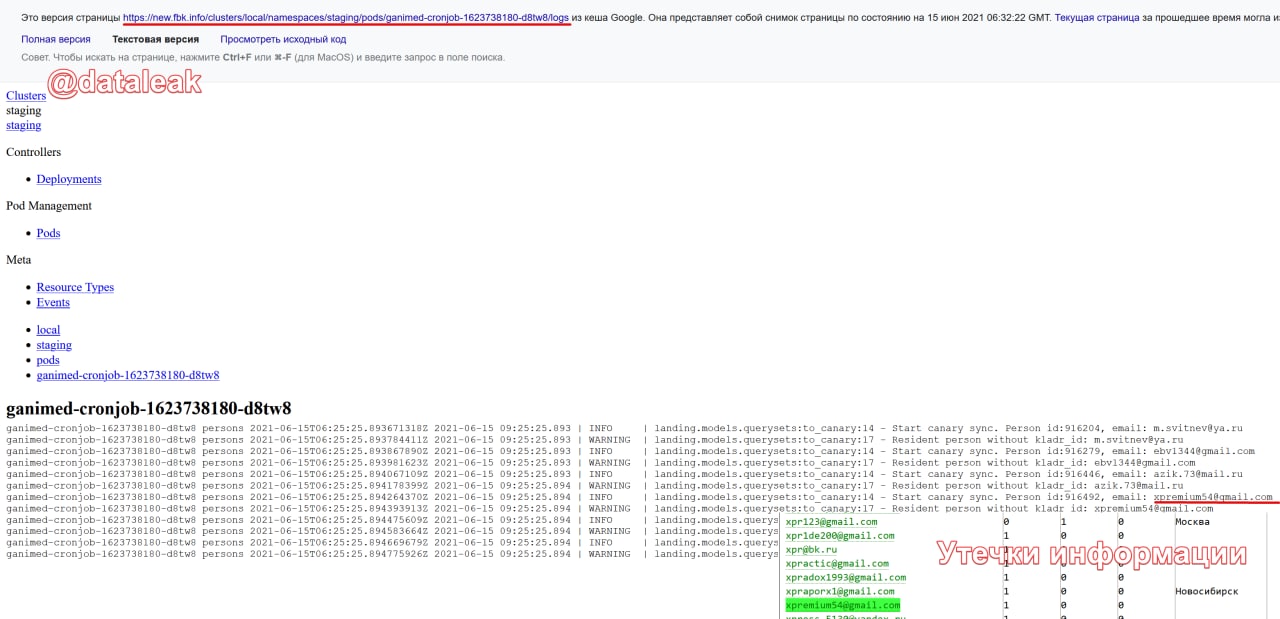Click the underlined xpremium54@gmail.com in the INFO line
This screenshot has height=619, width=1280.
(1213, 497)
